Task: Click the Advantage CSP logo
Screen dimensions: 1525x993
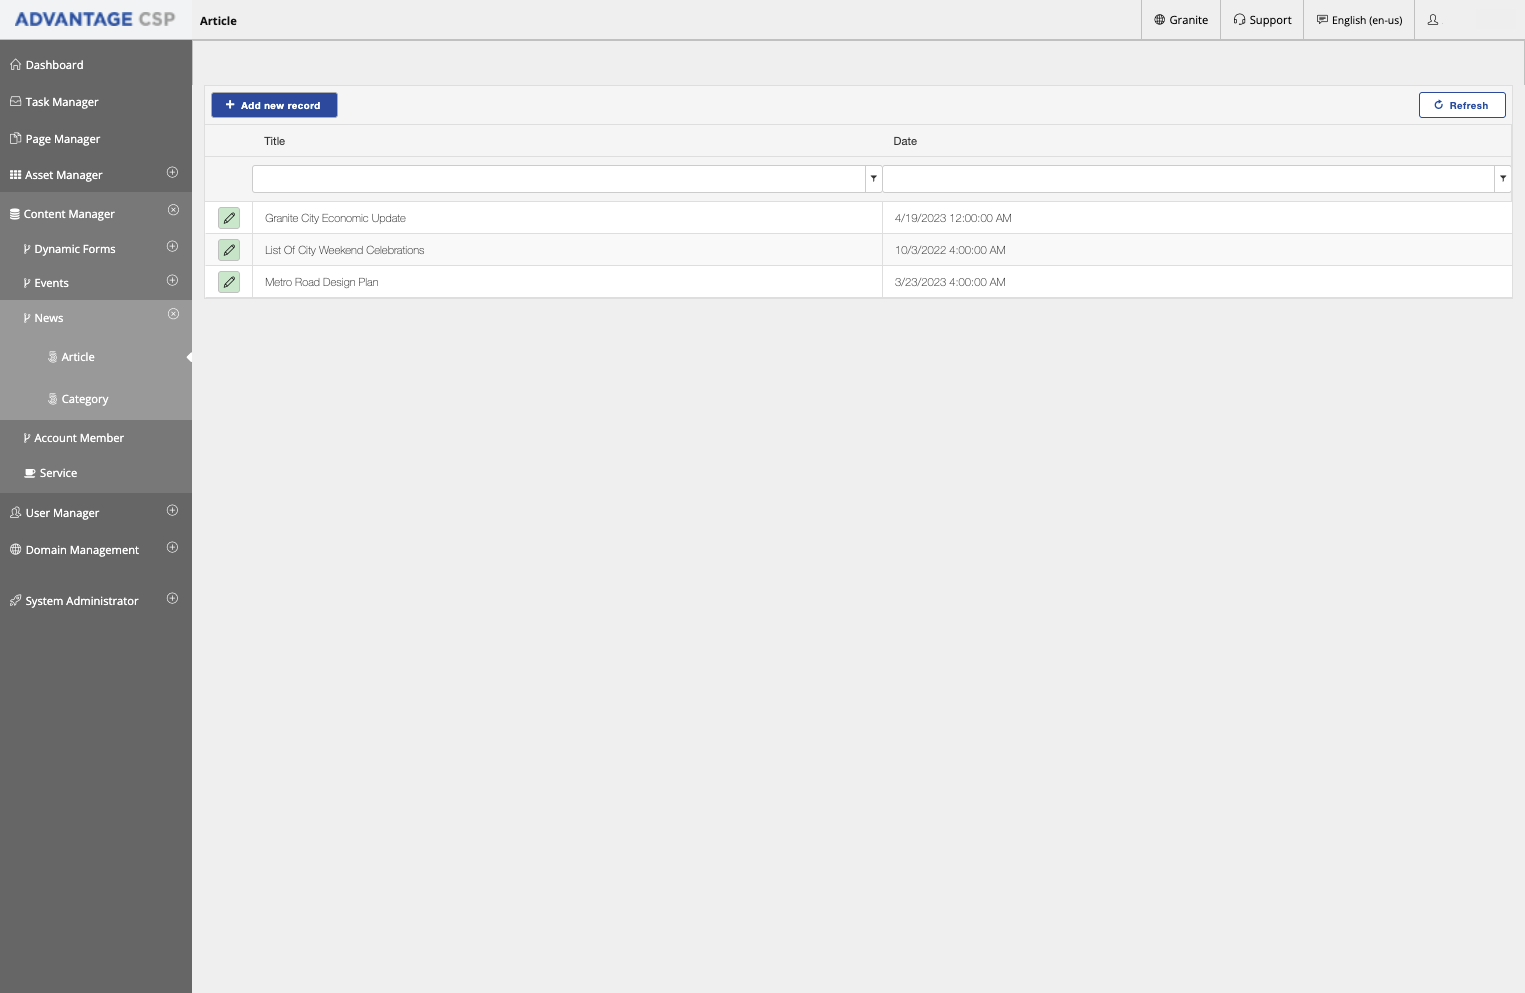Action: [95, 19]
